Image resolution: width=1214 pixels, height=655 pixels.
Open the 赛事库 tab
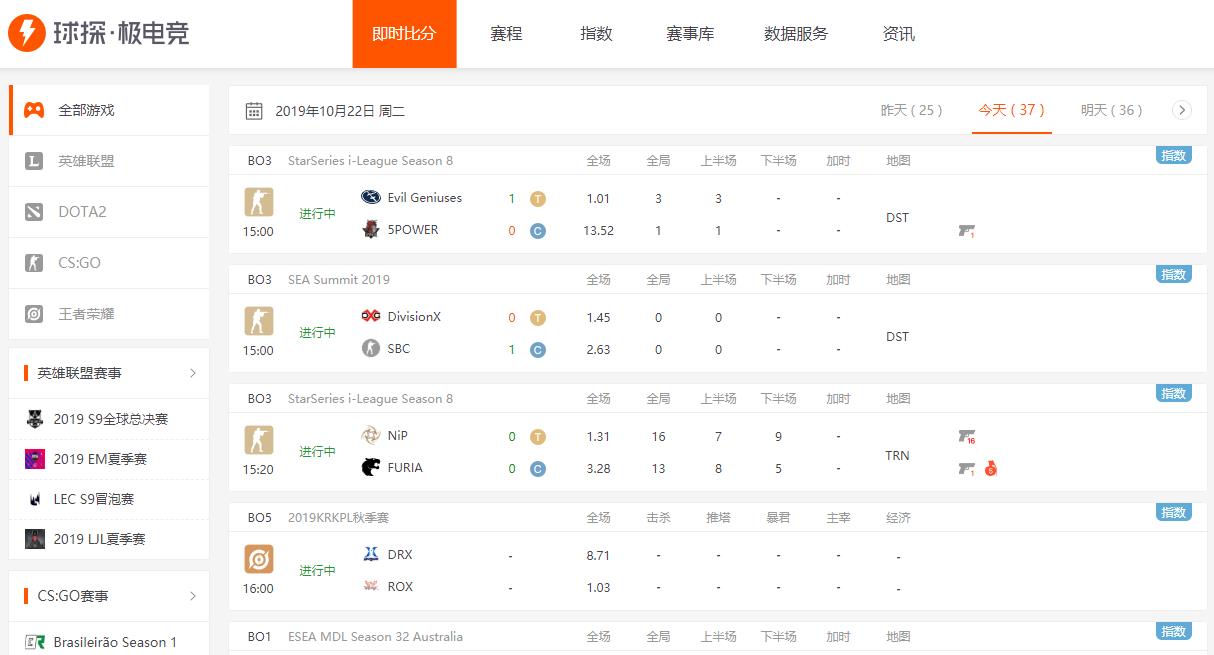(x=690, y=34)
